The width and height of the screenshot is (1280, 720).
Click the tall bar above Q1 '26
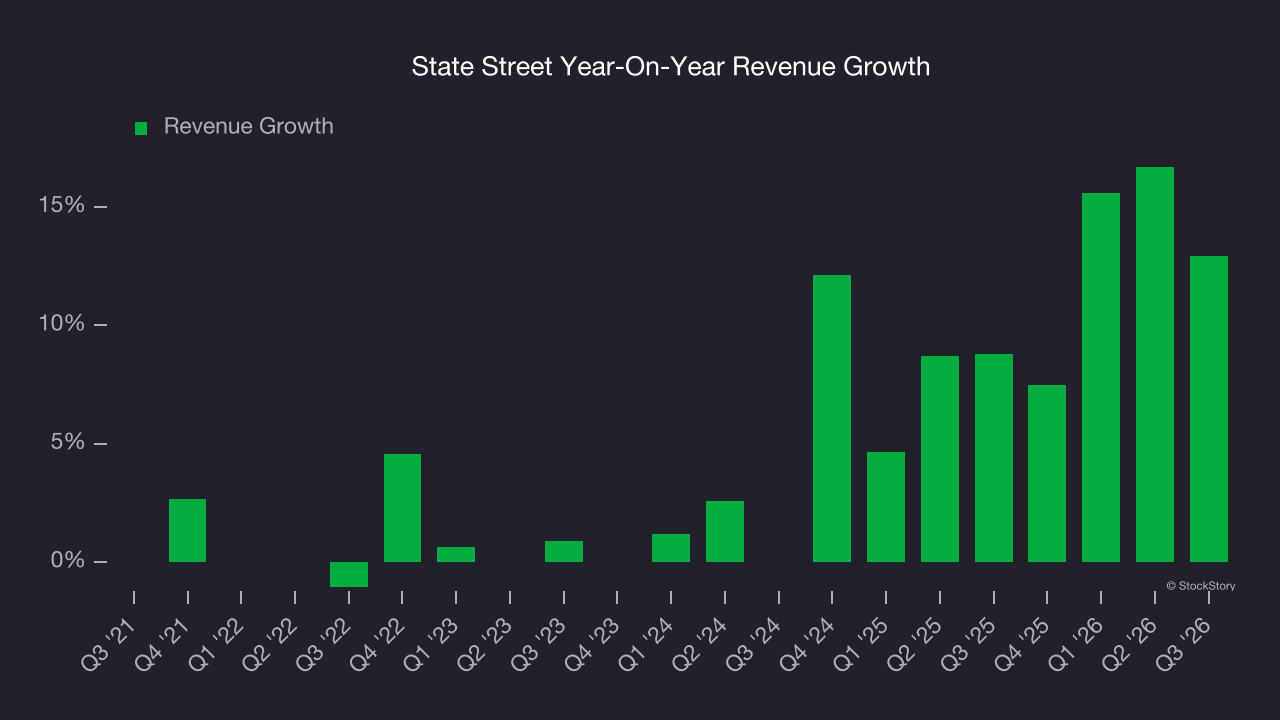click(x=1101, y=377)
